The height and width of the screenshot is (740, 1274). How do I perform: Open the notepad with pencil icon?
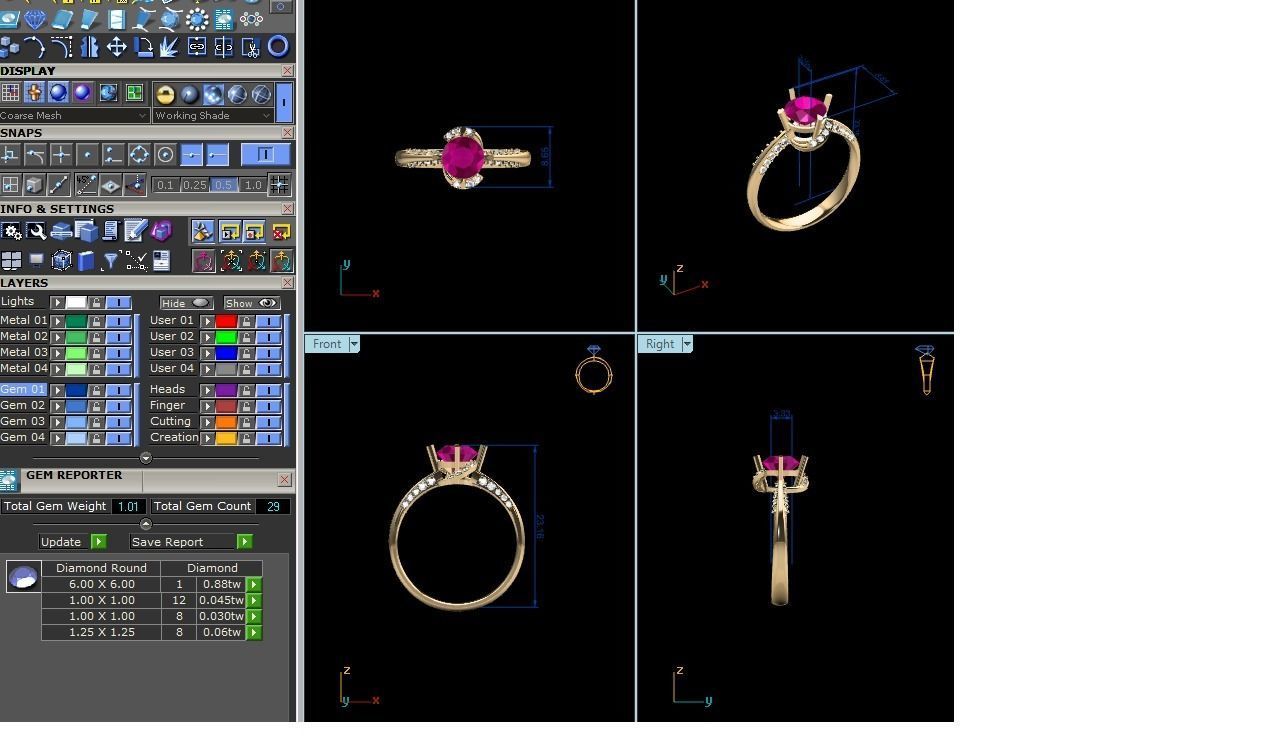pyautogui.click(x=136, y=231)
